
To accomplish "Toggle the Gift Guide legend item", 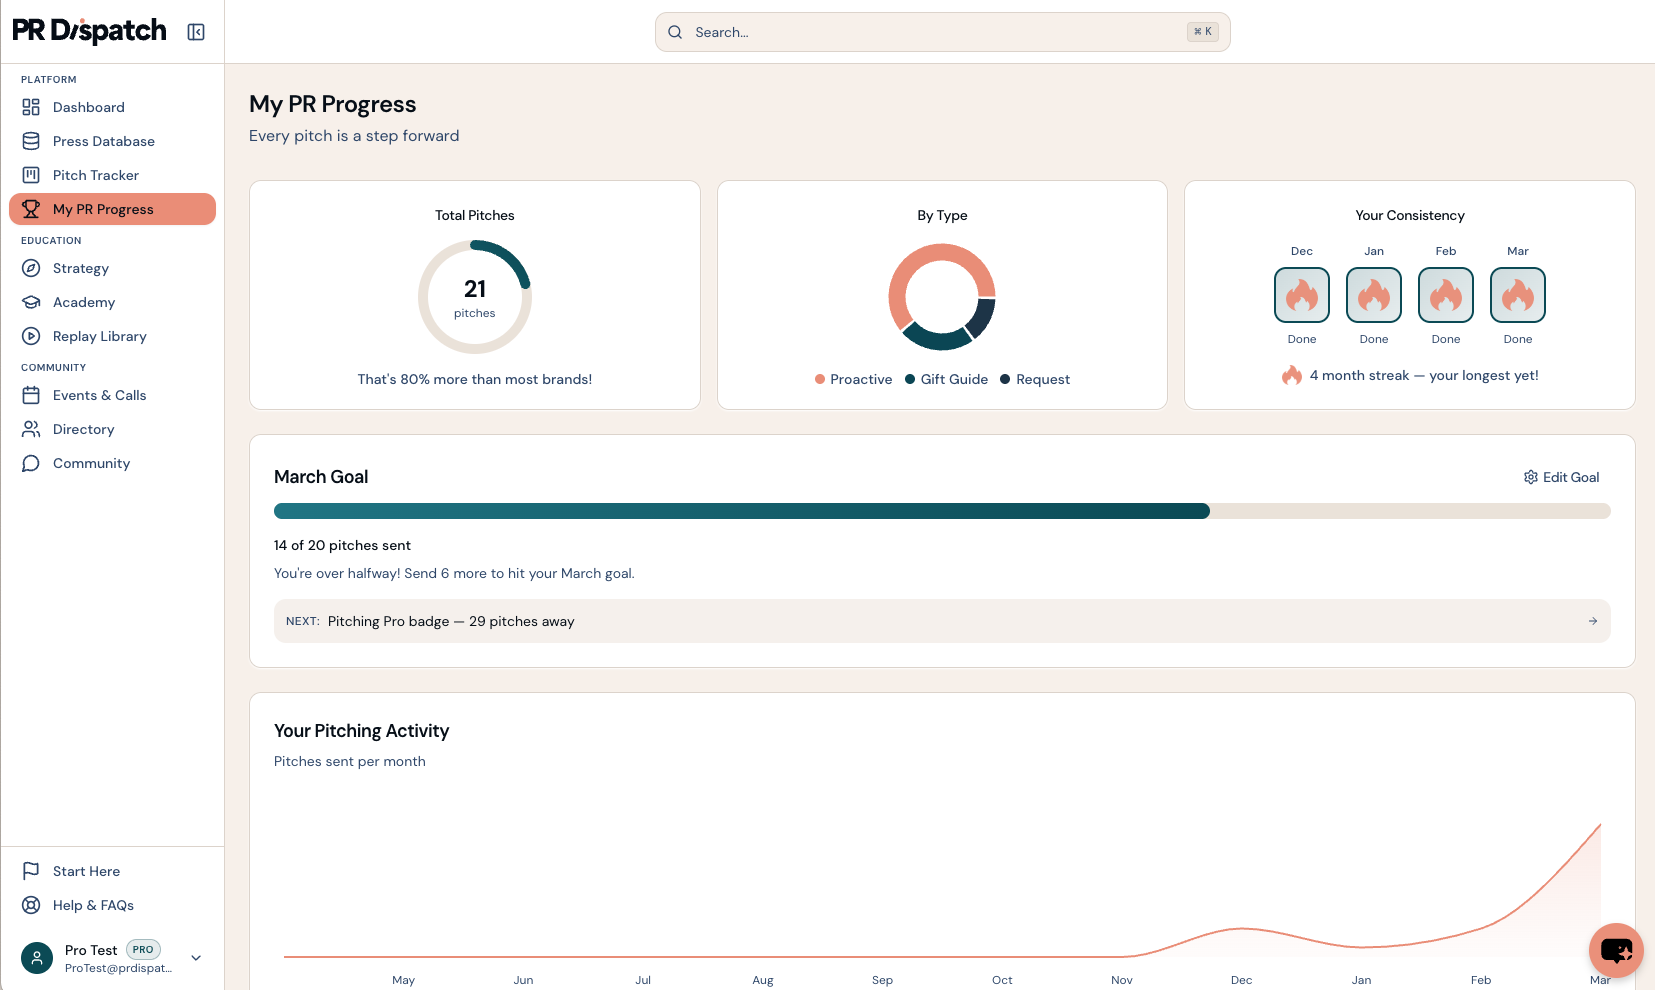I will click(946, 379).
